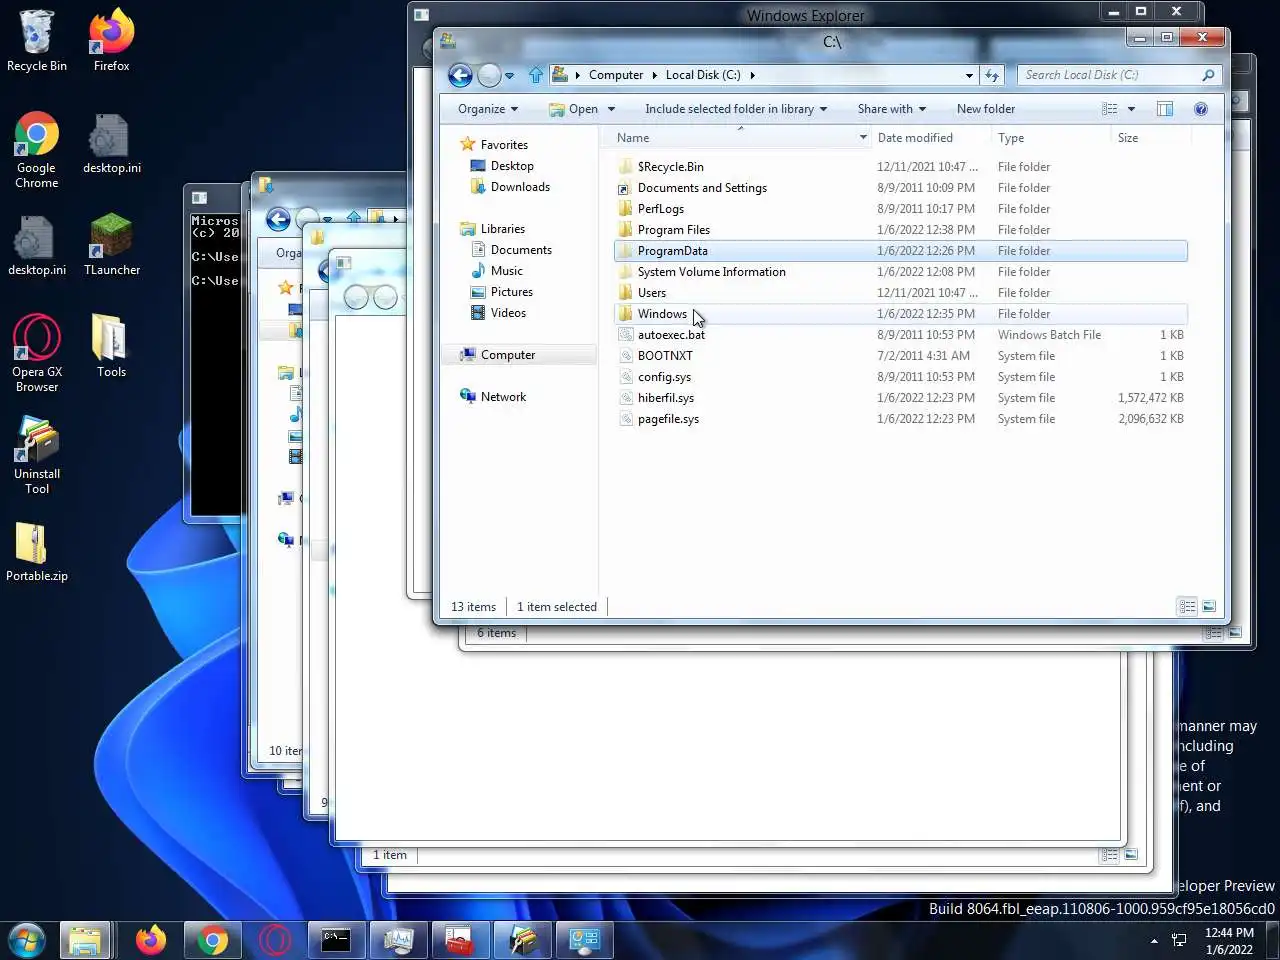The image size is (1280, 960).
Task: Open Downloads under Favorites
Action: [x=520, y=187]
